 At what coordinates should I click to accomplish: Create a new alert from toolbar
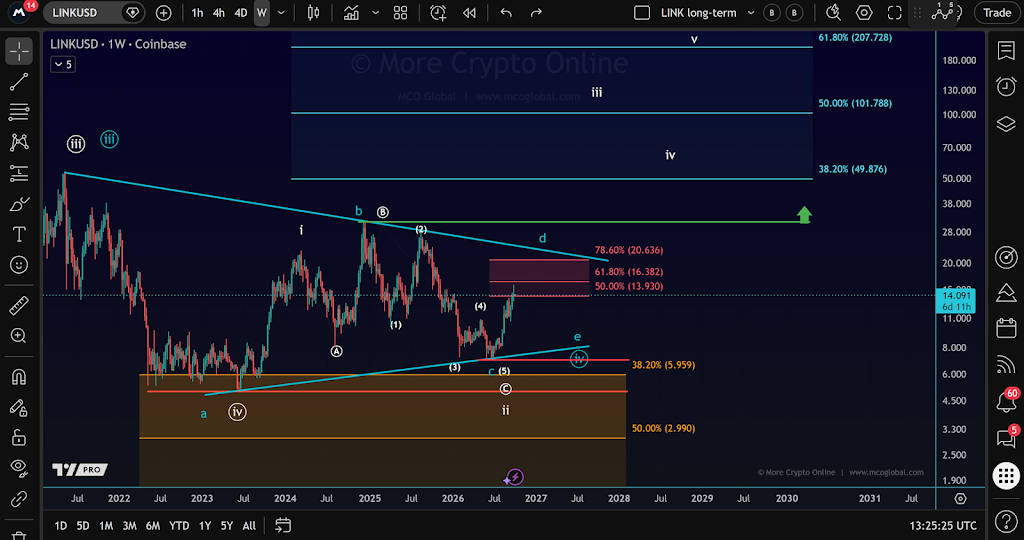tap(438, 12)
